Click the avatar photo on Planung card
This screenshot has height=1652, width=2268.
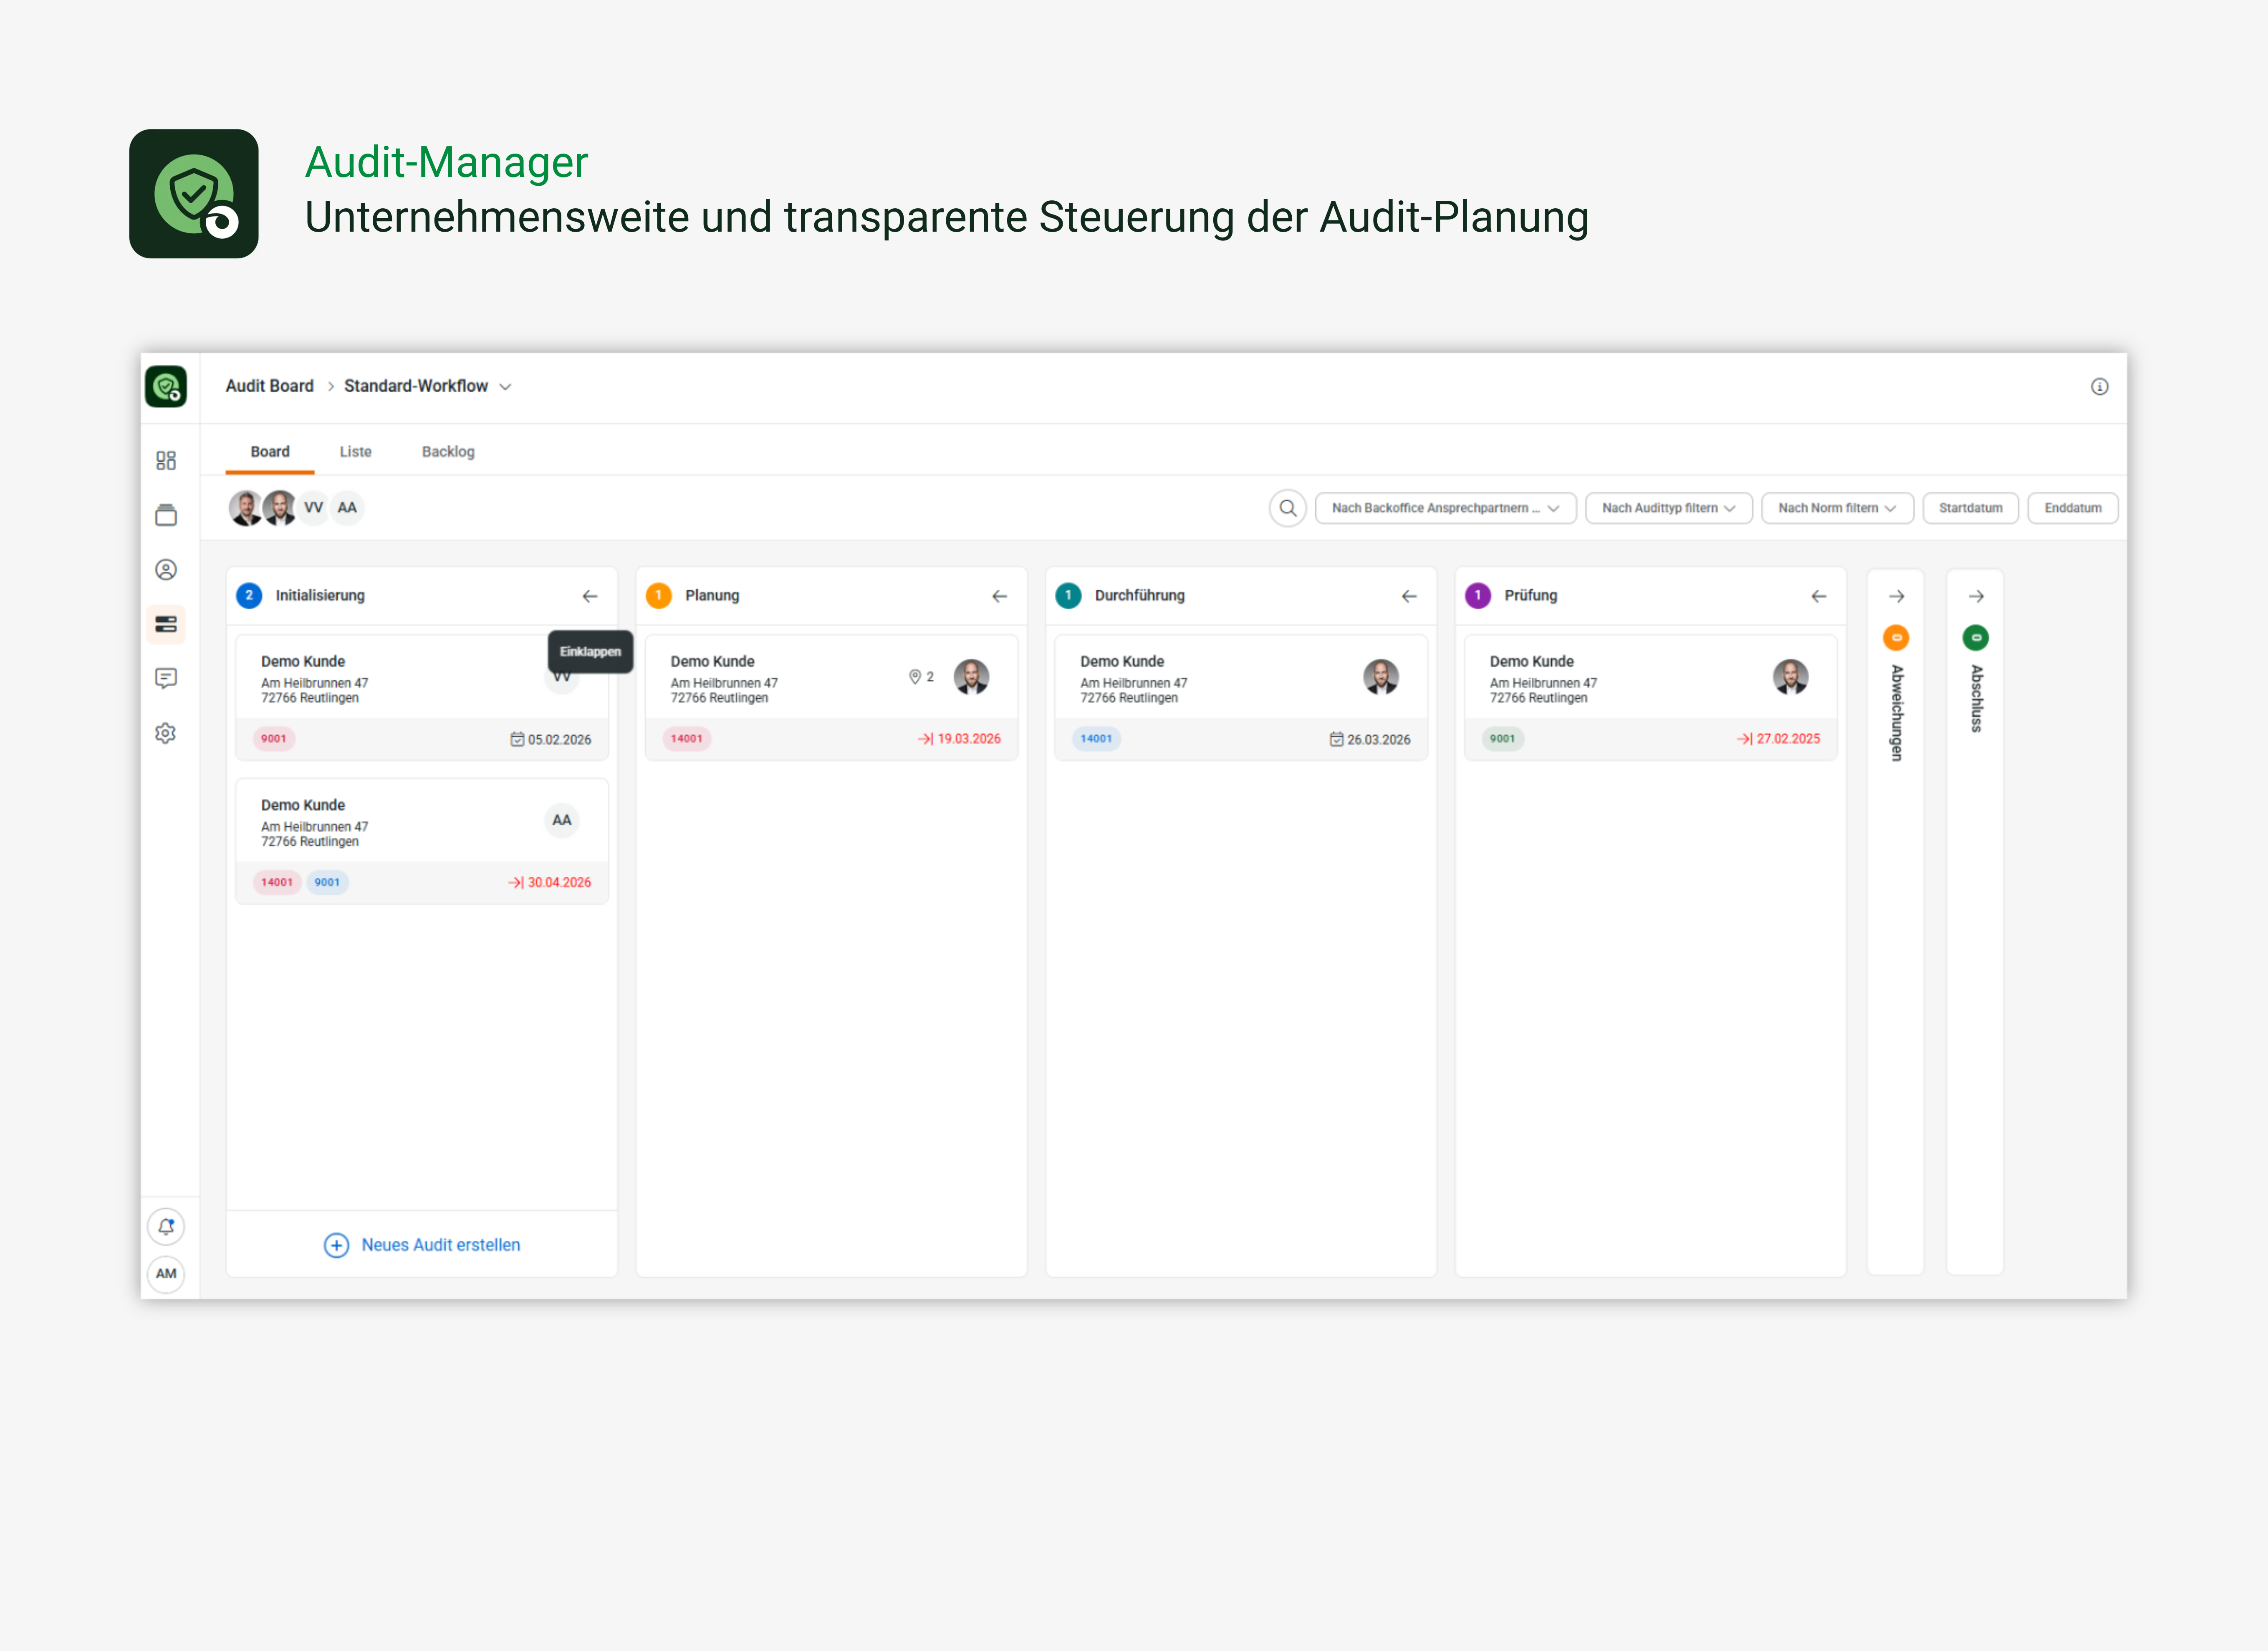(971, 677)
